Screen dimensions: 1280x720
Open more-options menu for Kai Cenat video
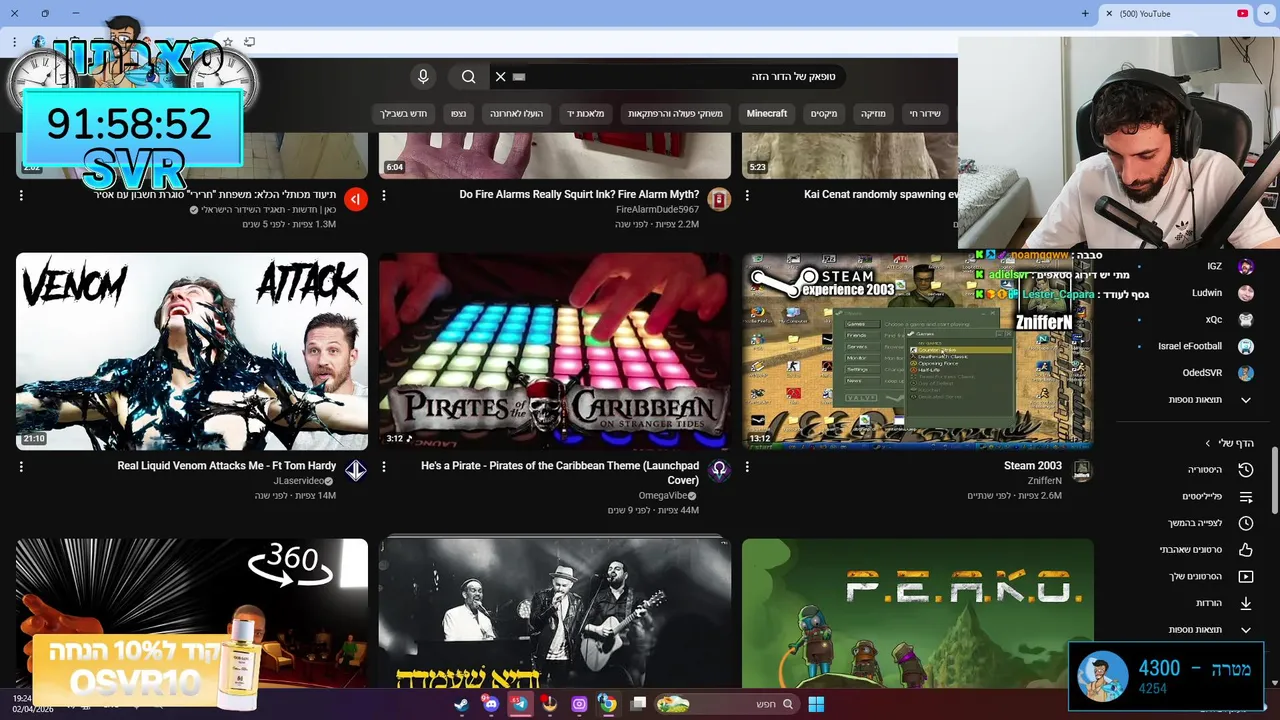[x=747, y=196]
